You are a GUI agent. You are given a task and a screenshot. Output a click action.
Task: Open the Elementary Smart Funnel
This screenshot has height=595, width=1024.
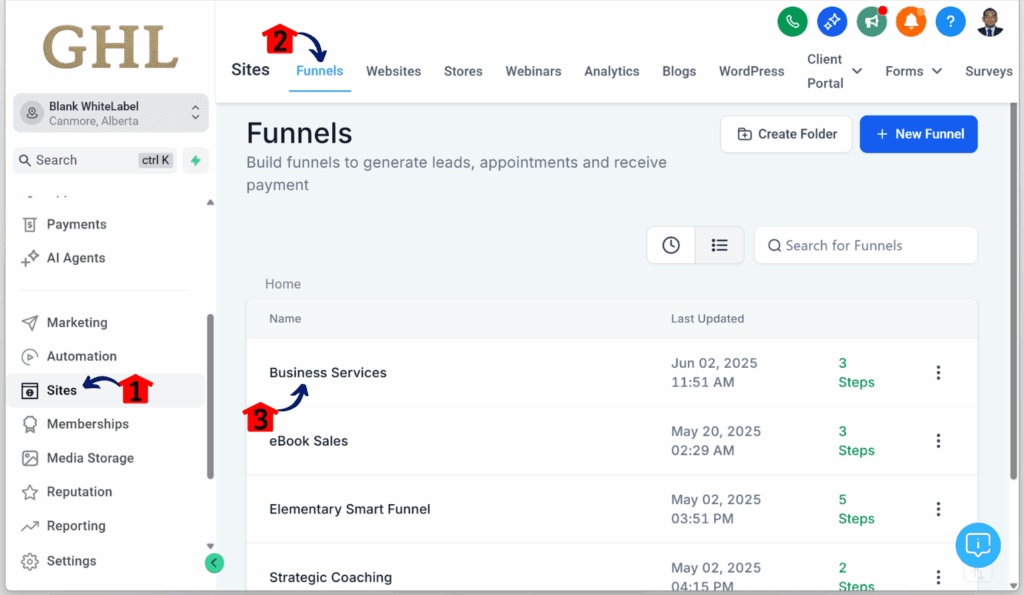349,509
